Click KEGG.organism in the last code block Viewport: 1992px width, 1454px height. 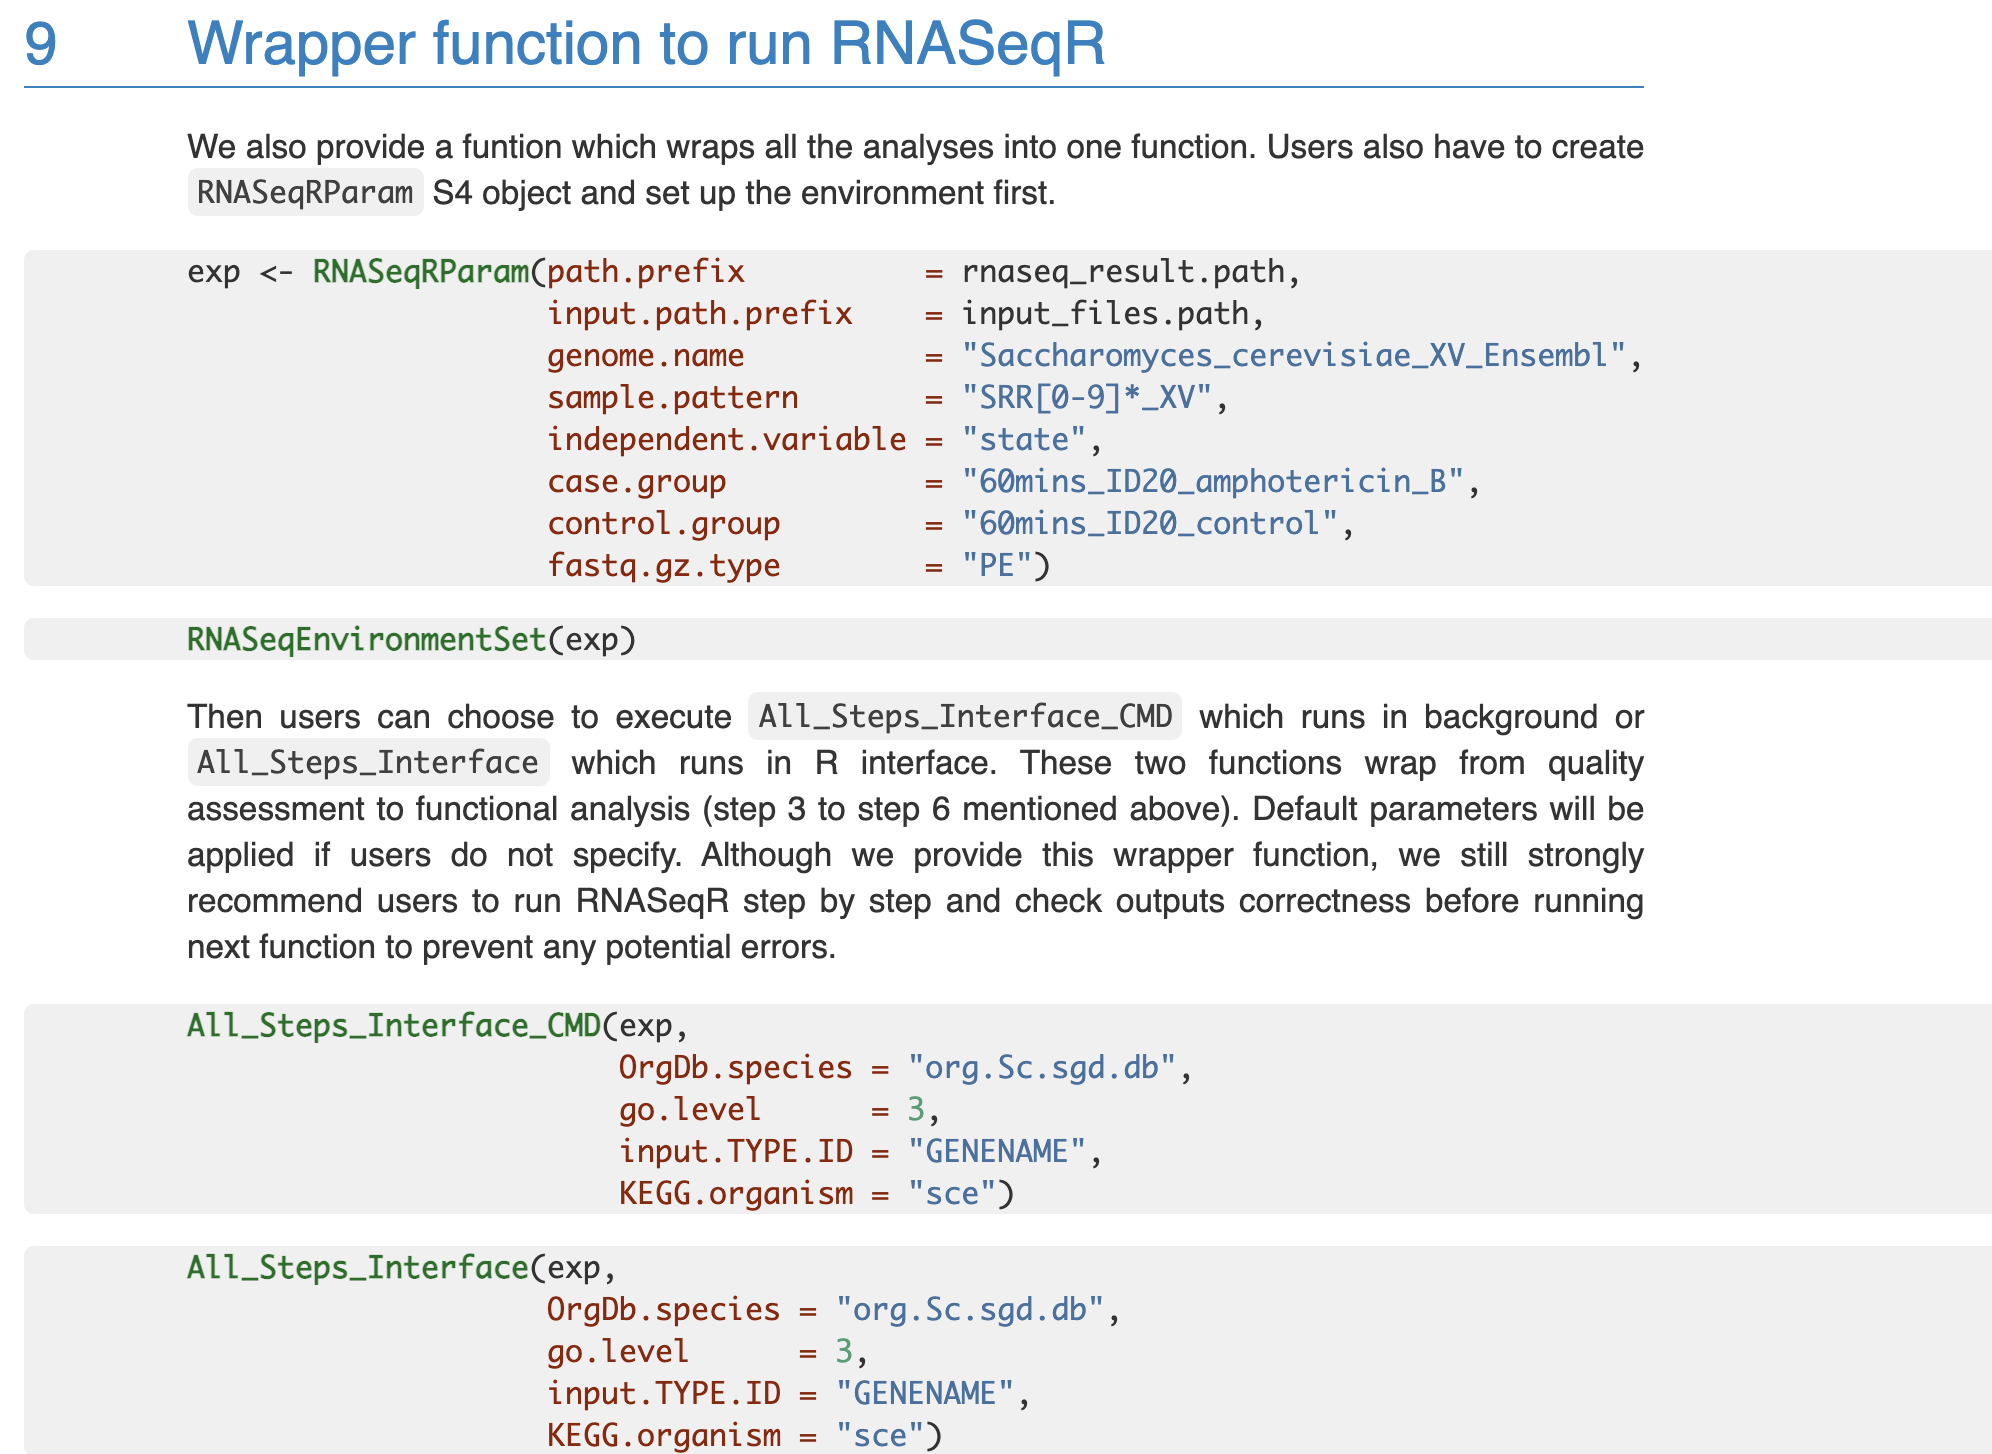(x=664, y=1436)
